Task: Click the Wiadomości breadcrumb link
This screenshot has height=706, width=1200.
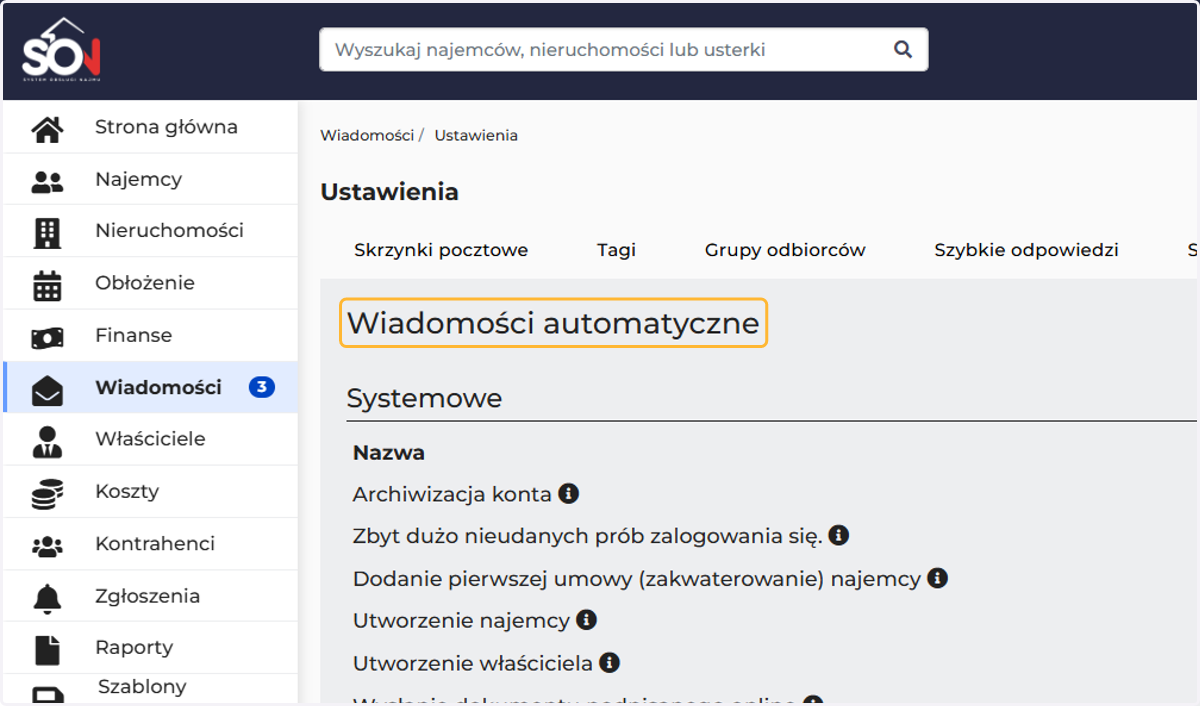Action: point(367,135)
